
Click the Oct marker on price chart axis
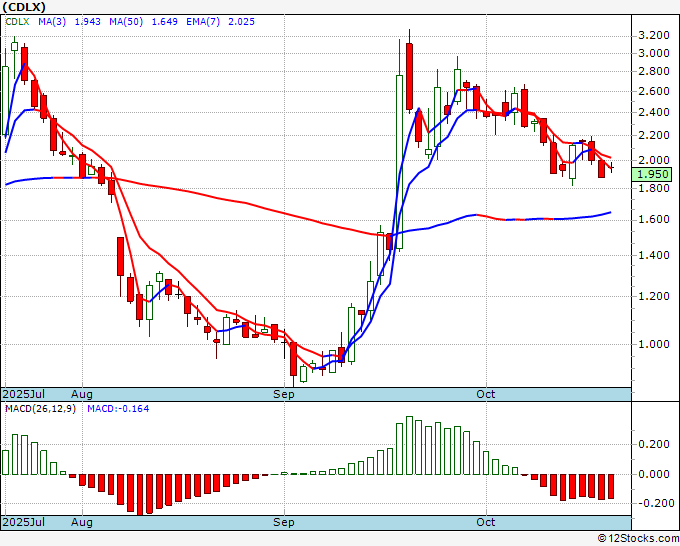[x=486, y=394]
